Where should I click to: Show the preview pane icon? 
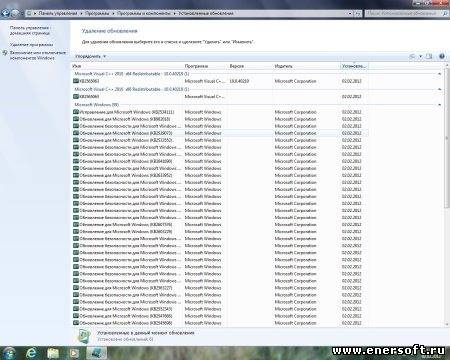pyautogui.click(x=429, y=56)
